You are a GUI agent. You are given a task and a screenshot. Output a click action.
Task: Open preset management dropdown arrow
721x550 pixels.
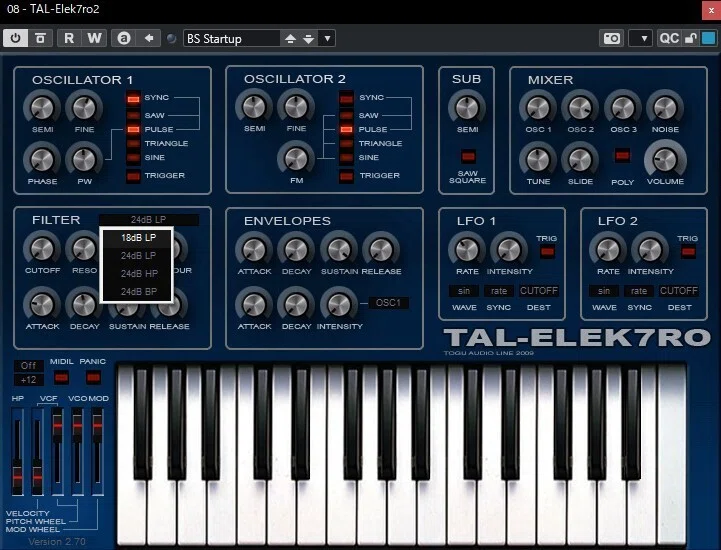point(327,39)
